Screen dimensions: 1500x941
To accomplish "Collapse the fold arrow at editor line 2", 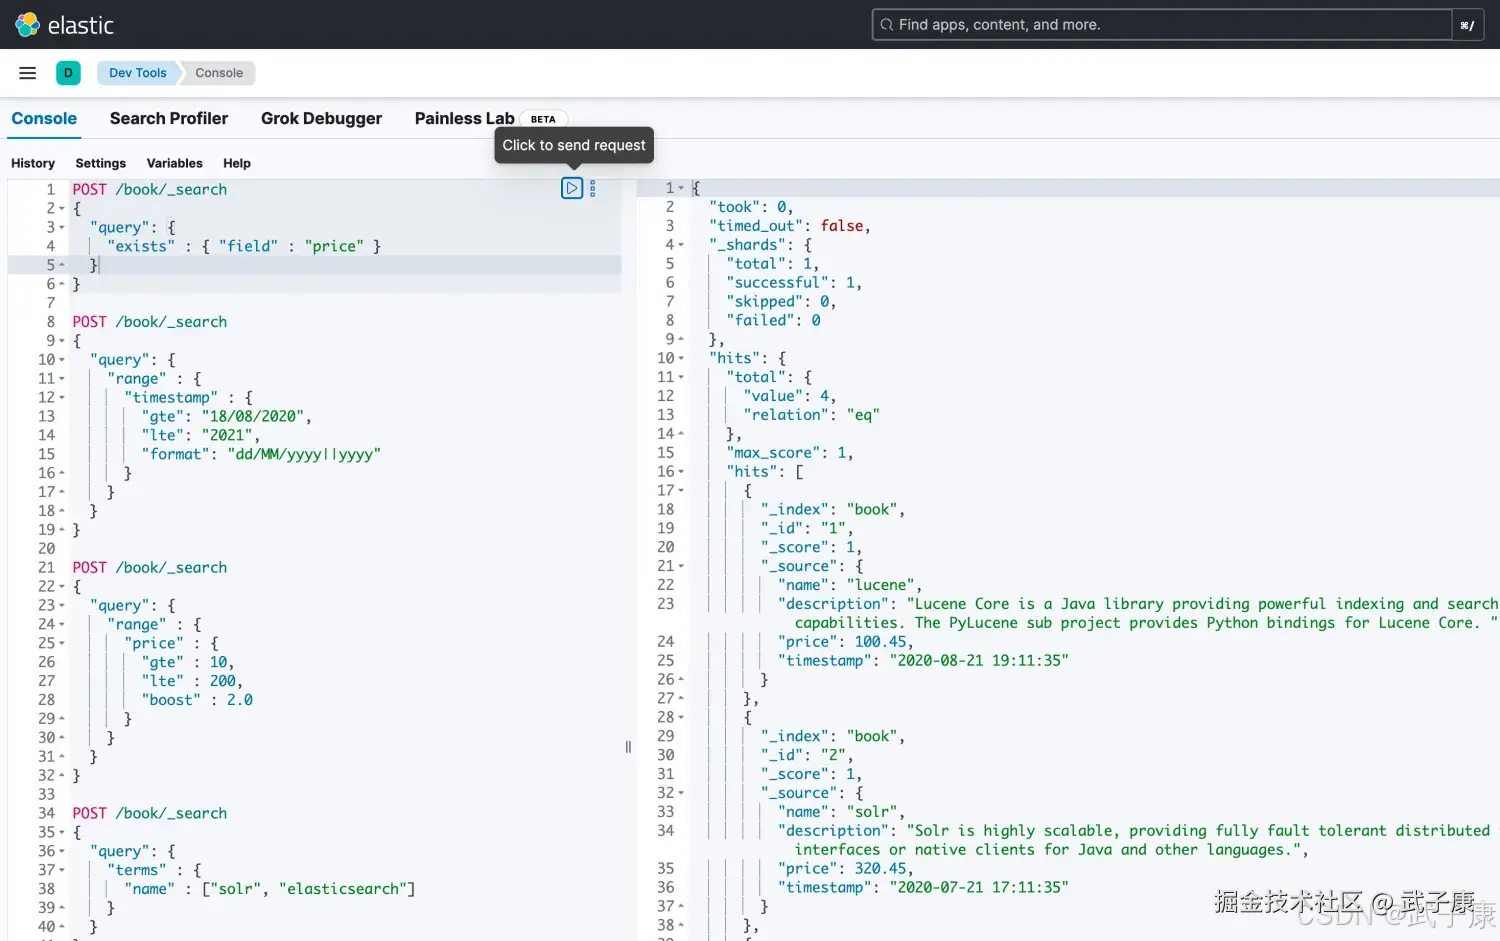I will pyautogui.click(x=62, y=209).
